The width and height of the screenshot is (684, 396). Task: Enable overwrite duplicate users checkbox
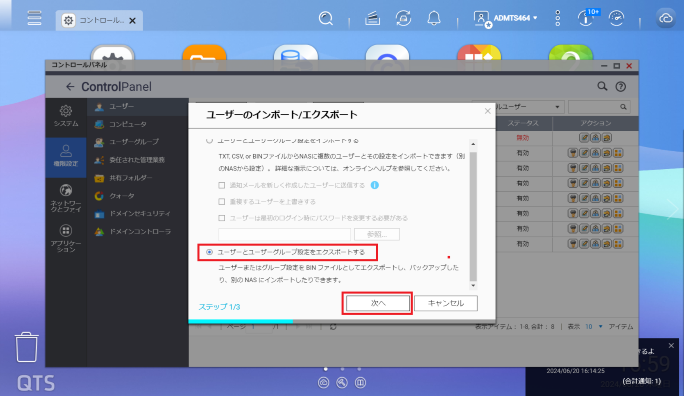[222, 201]
